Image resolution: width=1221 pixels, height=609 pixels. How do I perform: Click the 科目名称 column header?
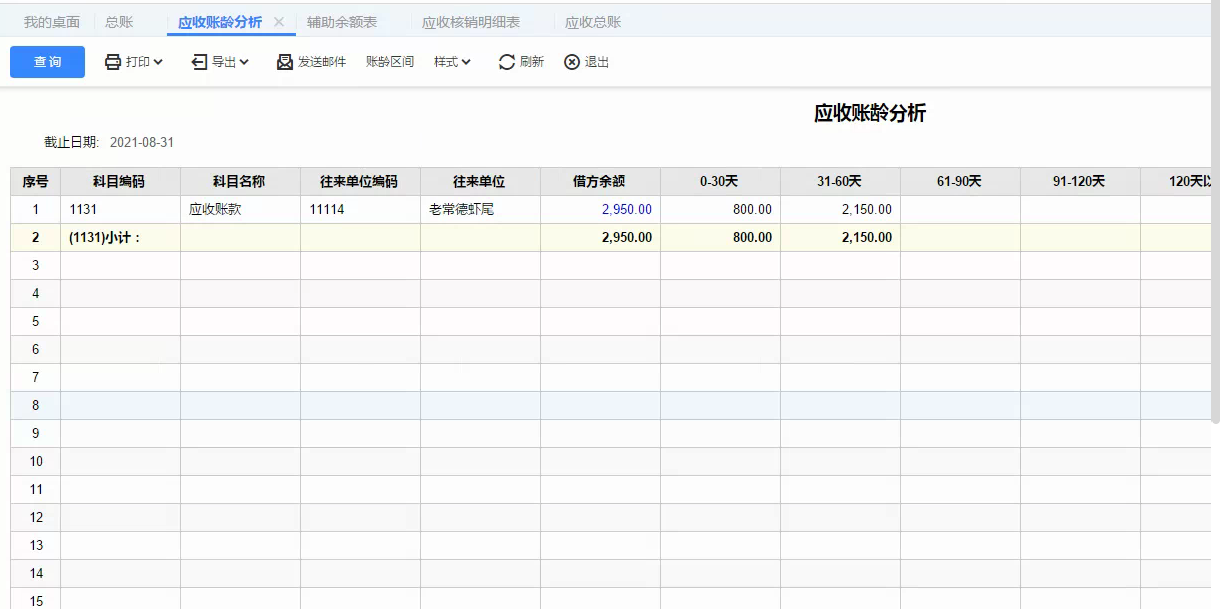tap(240, 181)
